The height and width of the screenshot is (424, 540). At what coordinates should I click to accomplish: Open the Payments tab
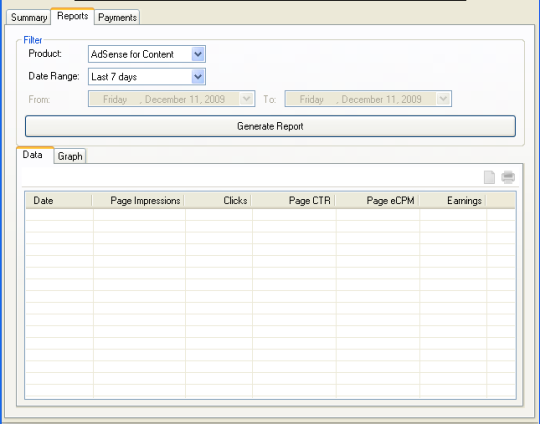click(117, 17)
